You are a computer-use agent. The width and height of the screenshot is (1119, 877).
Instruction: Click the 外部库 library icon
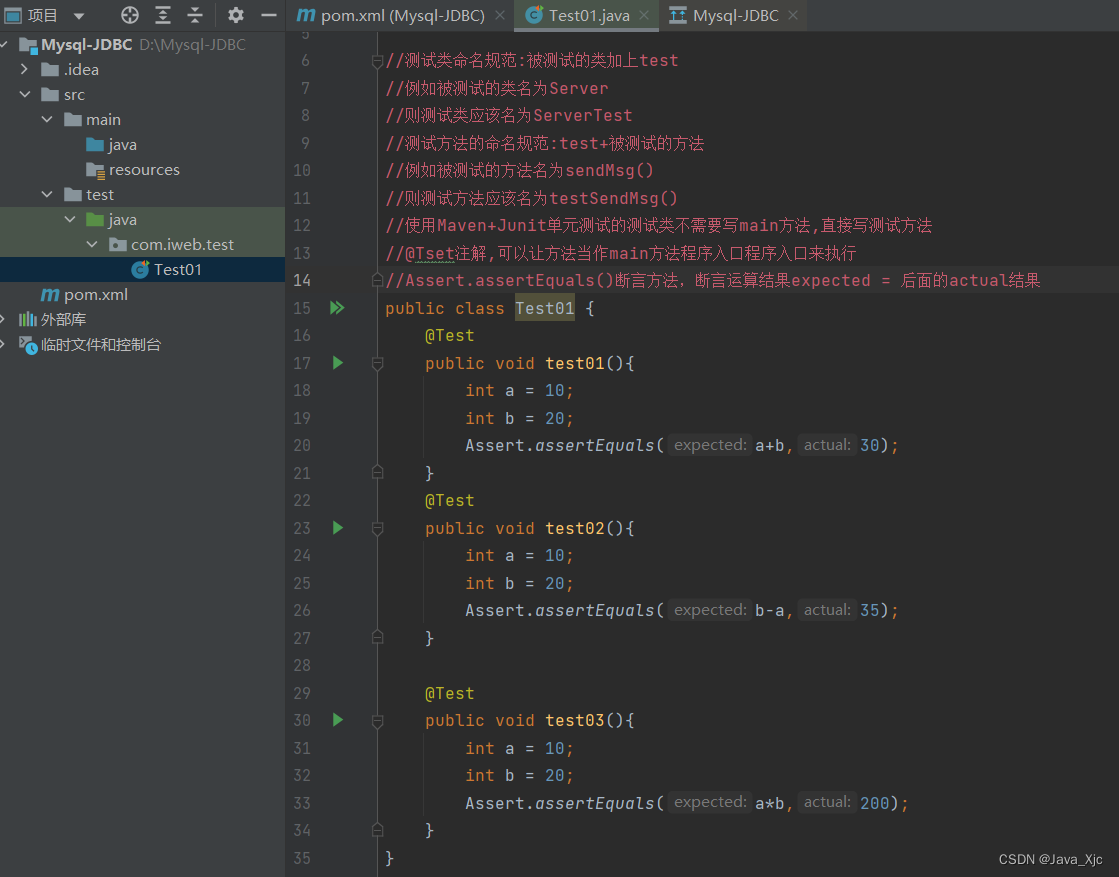pyautogui.click(x=27, y=319)
